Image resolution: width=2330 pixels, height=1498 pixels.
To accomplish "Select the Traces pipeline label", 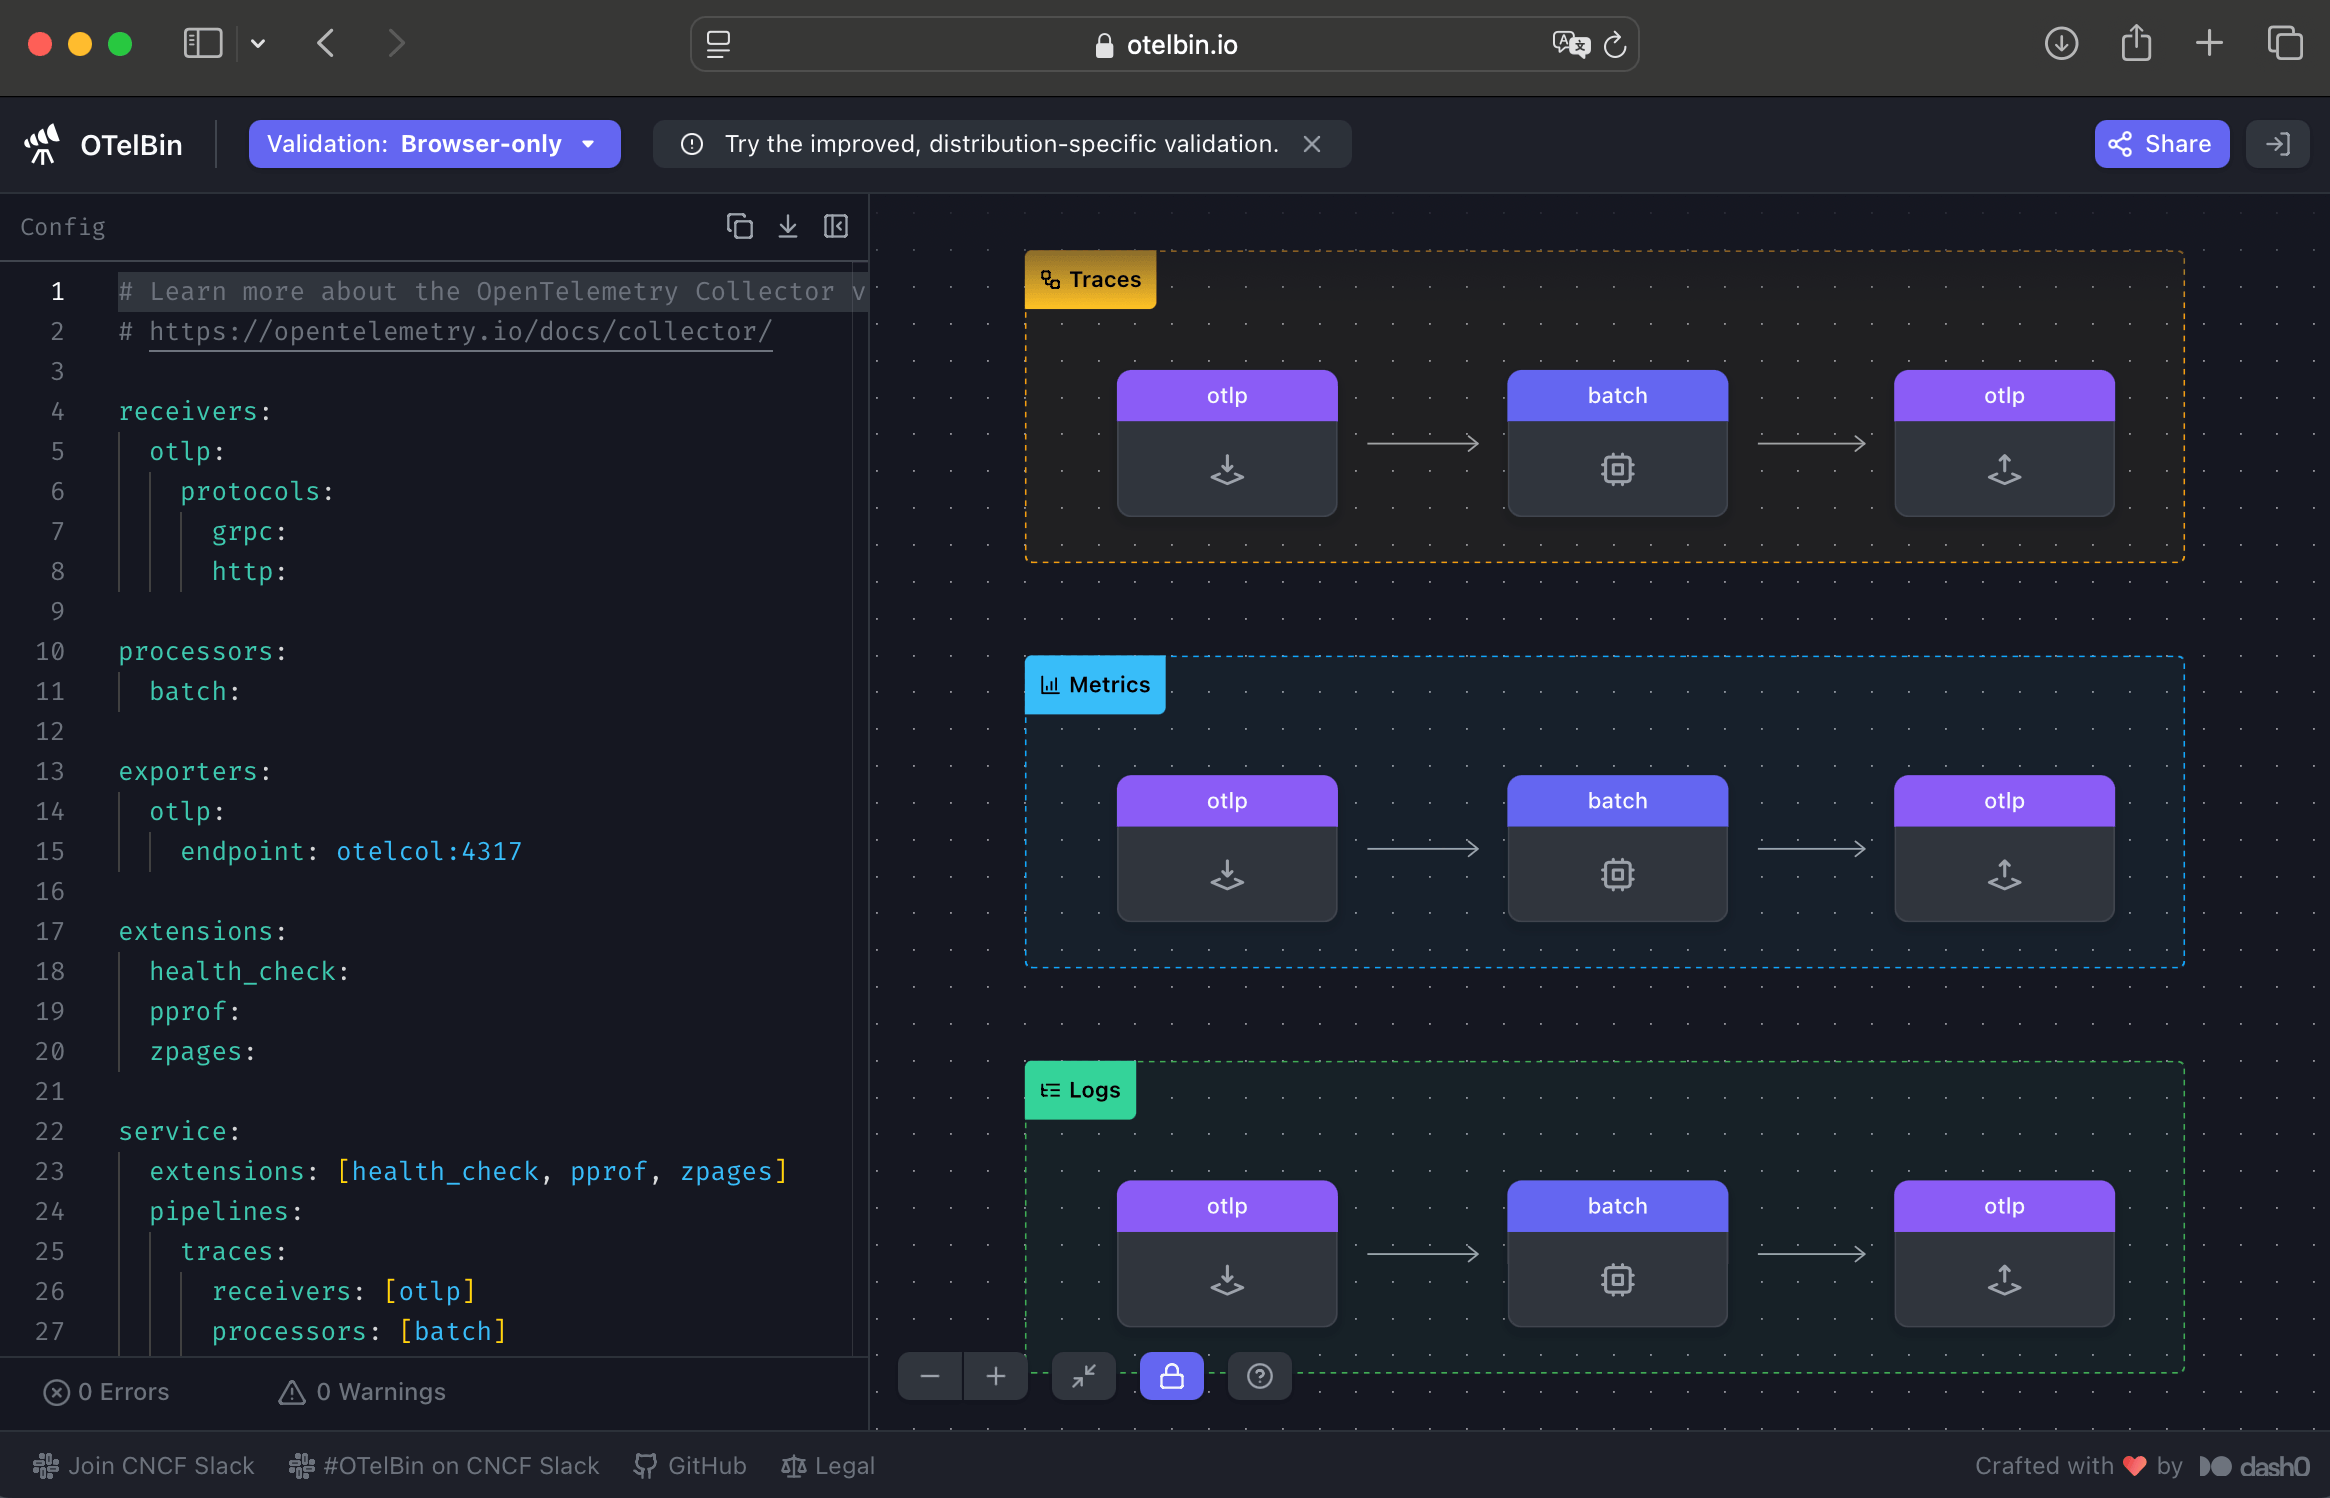I will (1091, 280).
